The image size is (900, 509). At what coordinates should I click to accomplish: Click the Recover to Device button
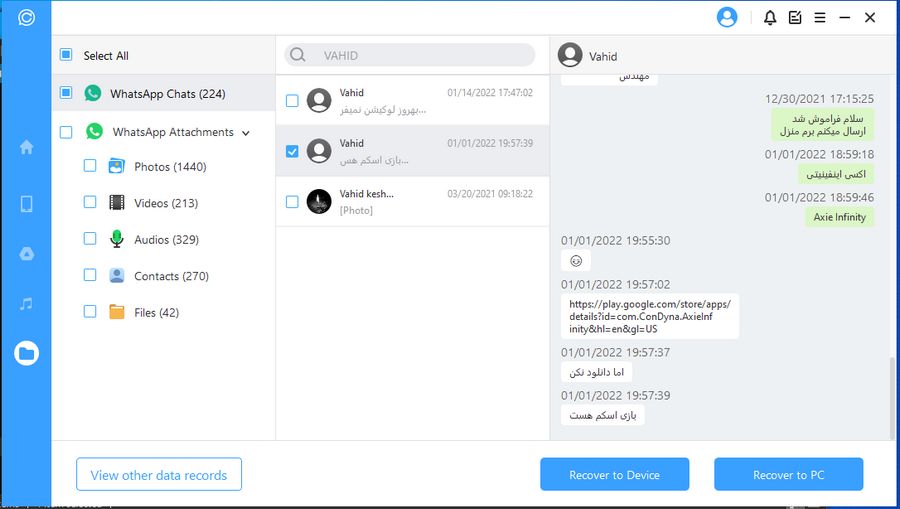coord(614,475)
